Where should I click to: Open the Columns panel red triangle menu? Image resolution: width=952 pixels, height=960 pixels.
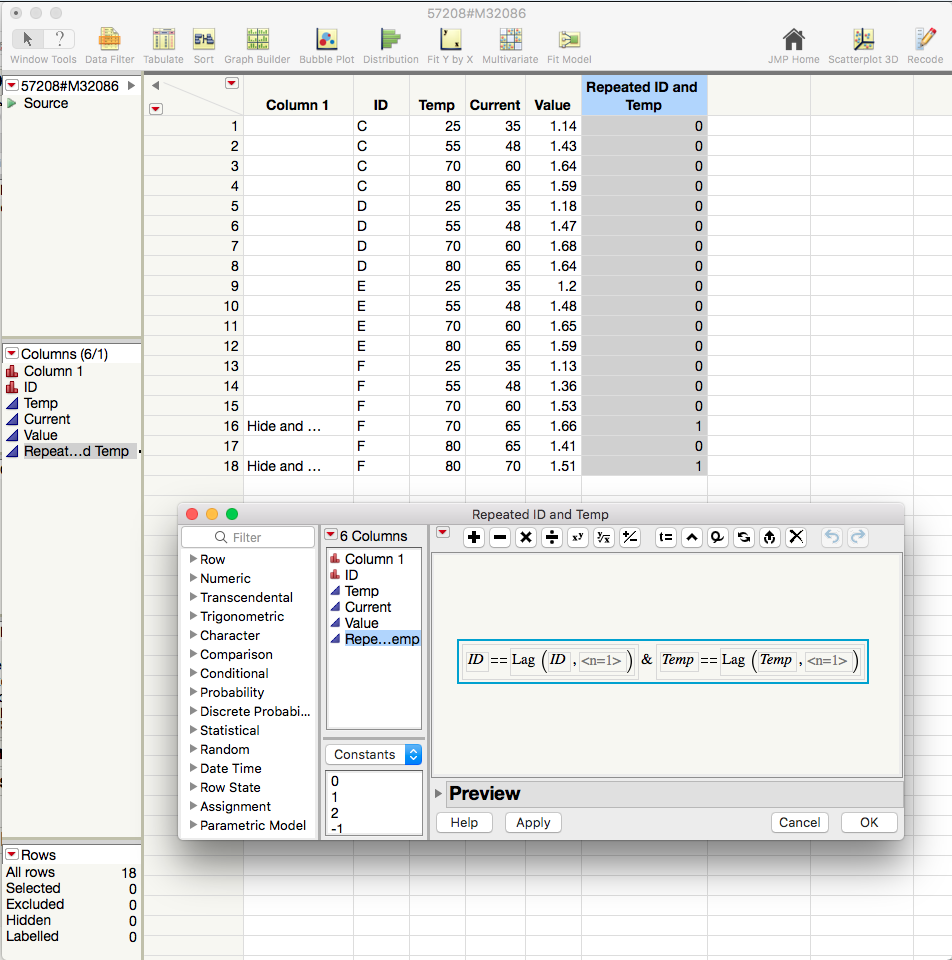(x=12, y=353)
